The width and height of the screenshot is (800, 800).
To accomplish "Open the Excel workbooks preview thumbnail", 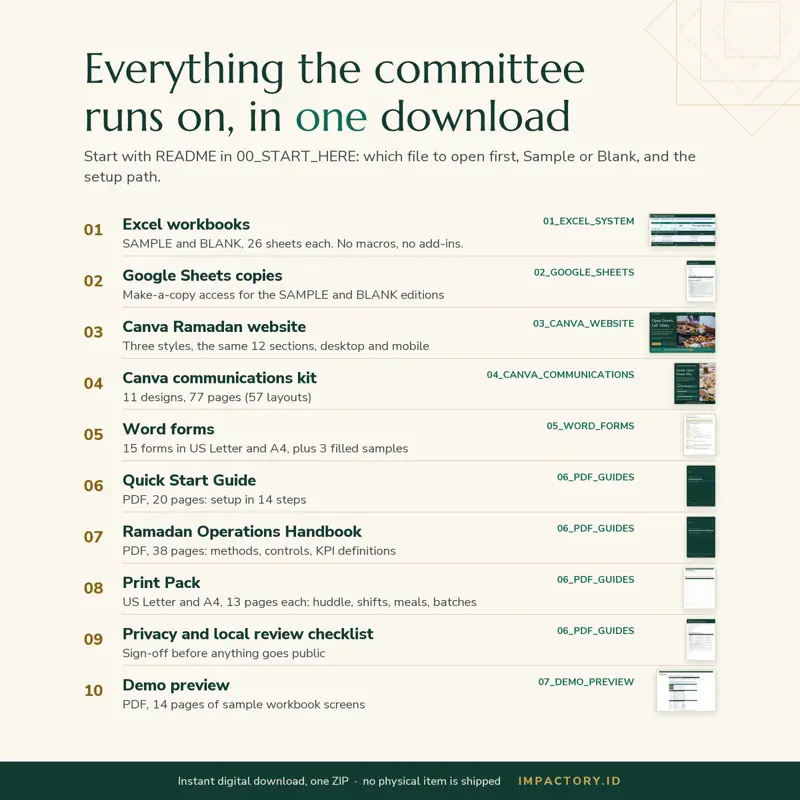I will (682, 230).
